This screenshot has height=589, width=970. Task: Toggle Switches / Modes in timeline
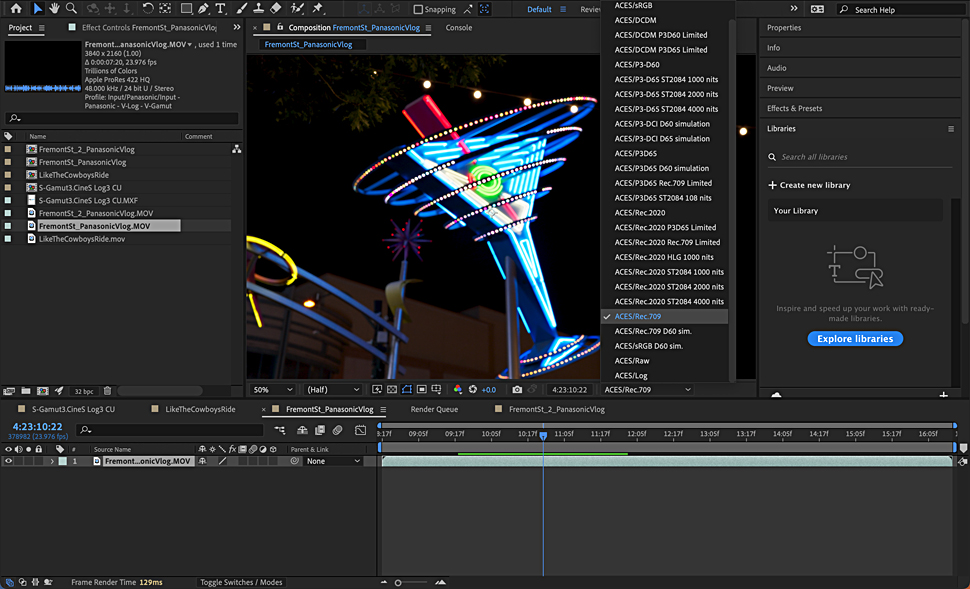pyautogui.click(x=241, y=582)
